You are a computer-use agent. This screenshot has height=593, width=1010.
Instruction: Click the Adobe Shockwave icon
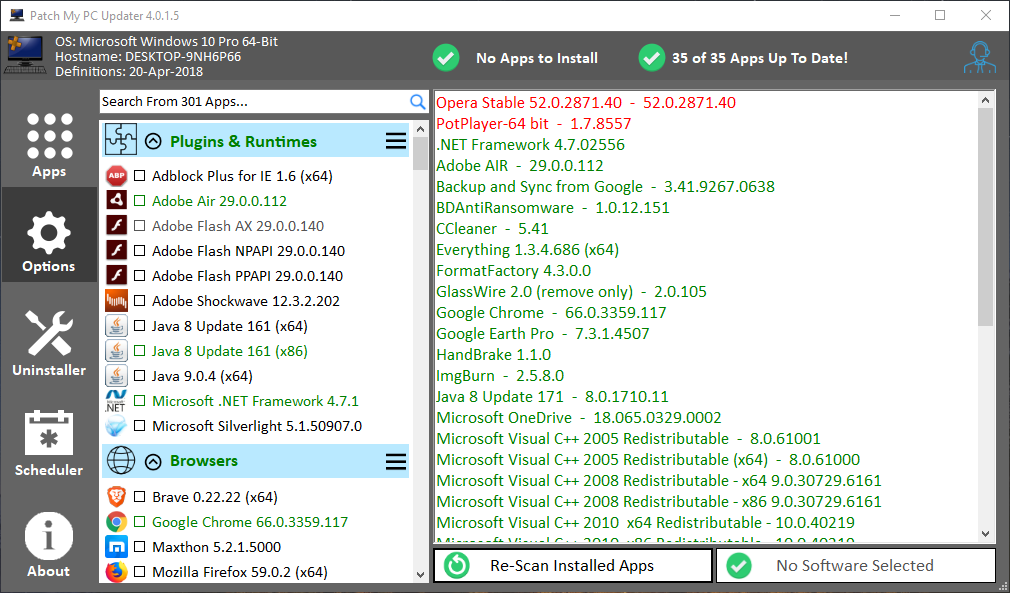pyautogui.click(x=117, y=301)
